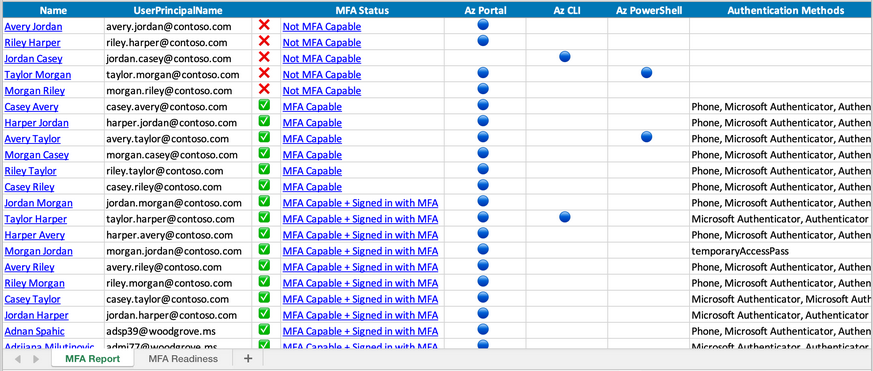Viewport: 873px width, 371px height.
Task: Click the green check icon for adsp39@woodgrove.ms
Action: tap(264, 330)
